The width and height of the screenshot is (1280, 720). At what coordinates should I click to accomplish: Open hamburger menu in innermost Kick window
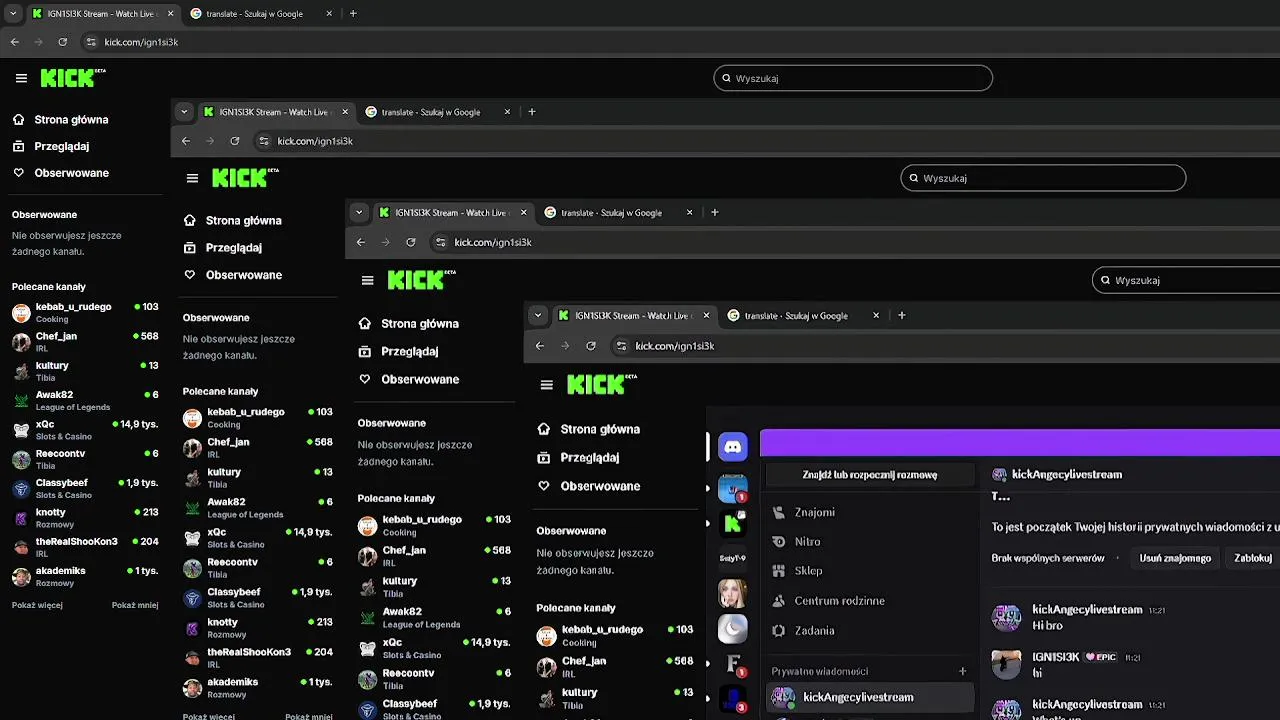[x=546, y=385]
